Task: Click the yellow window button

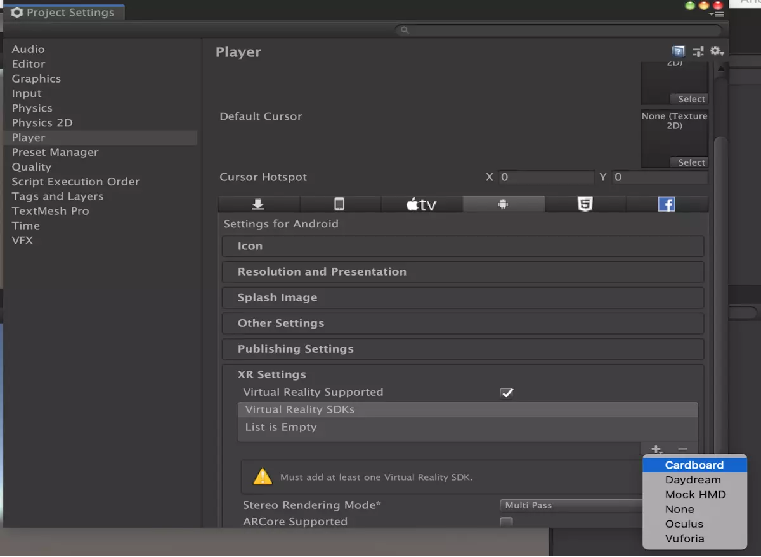Action: (704, 6)
